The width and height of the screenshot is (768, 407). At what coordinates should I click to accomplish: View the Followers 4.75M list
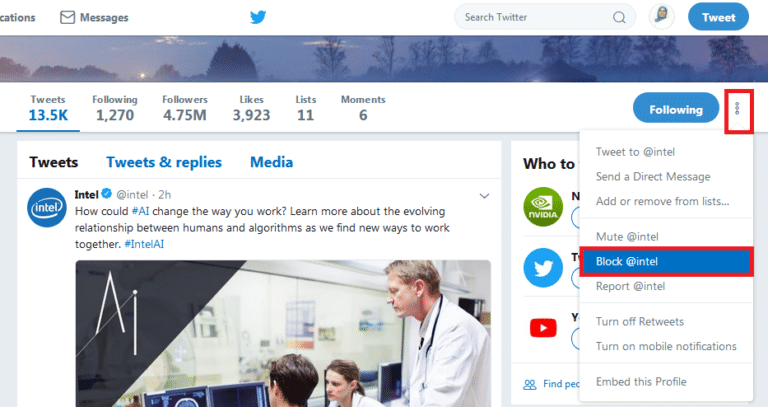(x=185, y=108)
